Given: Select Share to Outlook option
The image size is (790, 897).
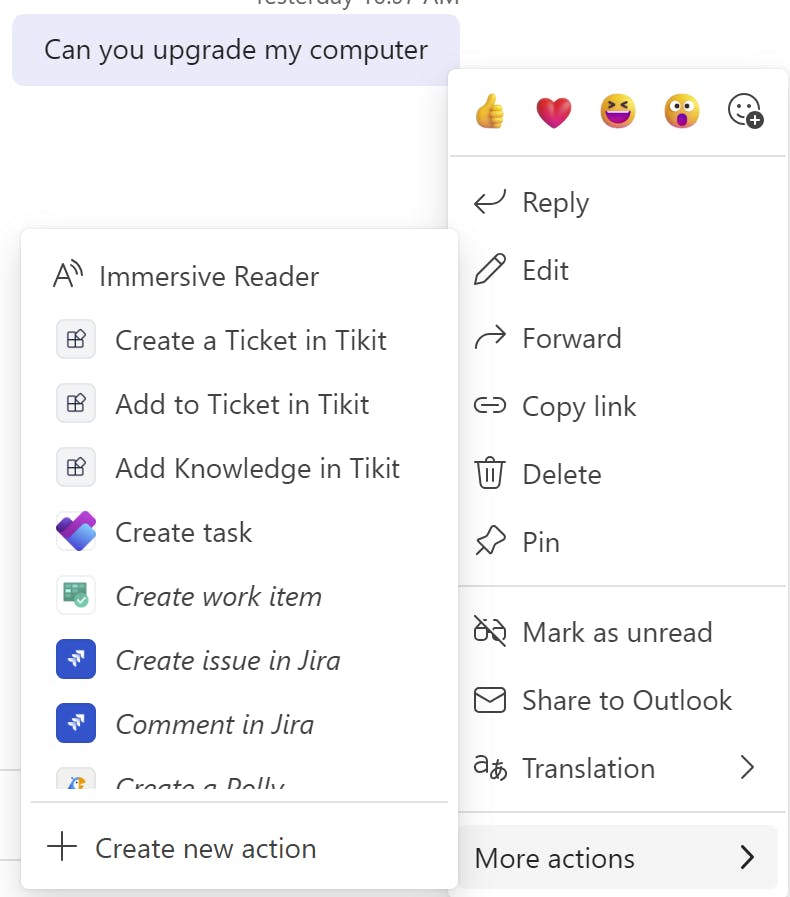Looking at the screenshot, I should 626,700.
